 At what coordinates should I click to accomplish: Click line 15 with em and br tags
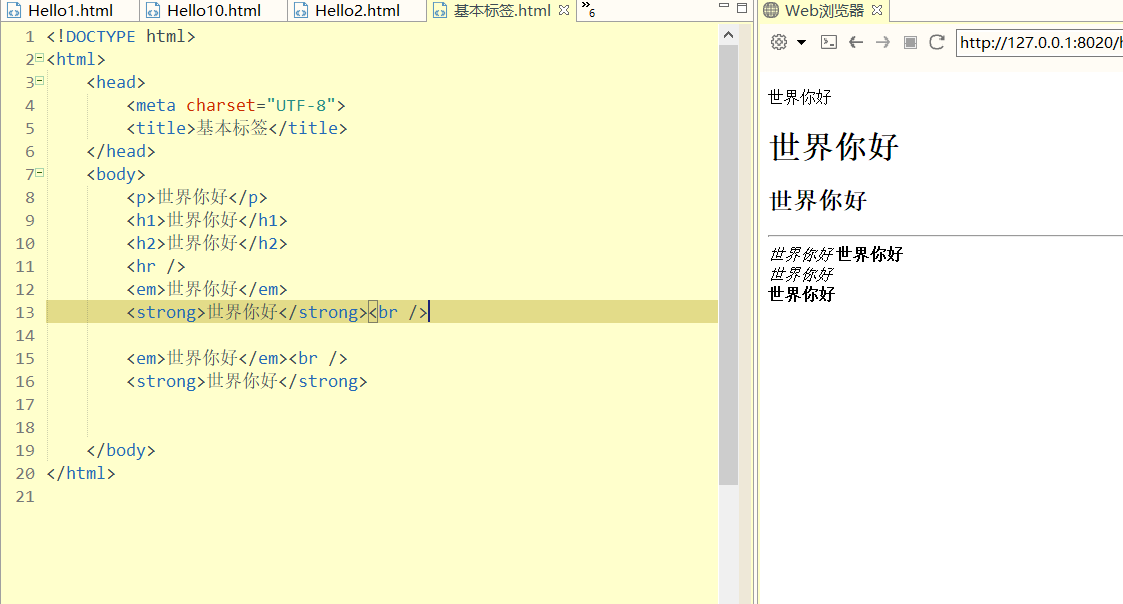point(237,358)
